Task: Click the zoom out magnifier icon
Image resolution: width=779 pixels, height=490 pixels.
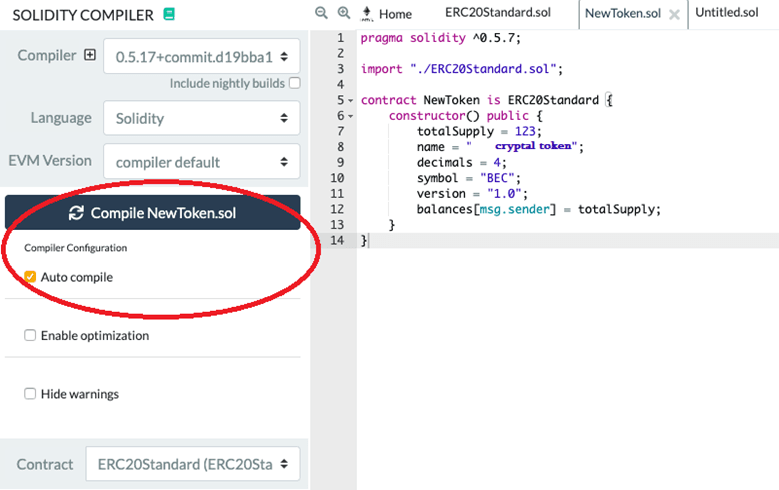Action: point(321,13)
